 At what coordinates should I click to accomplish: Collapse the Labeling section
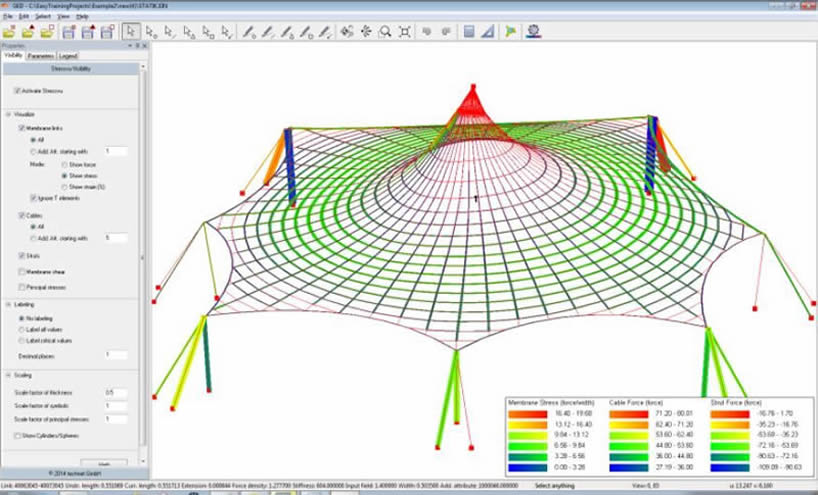8,304
